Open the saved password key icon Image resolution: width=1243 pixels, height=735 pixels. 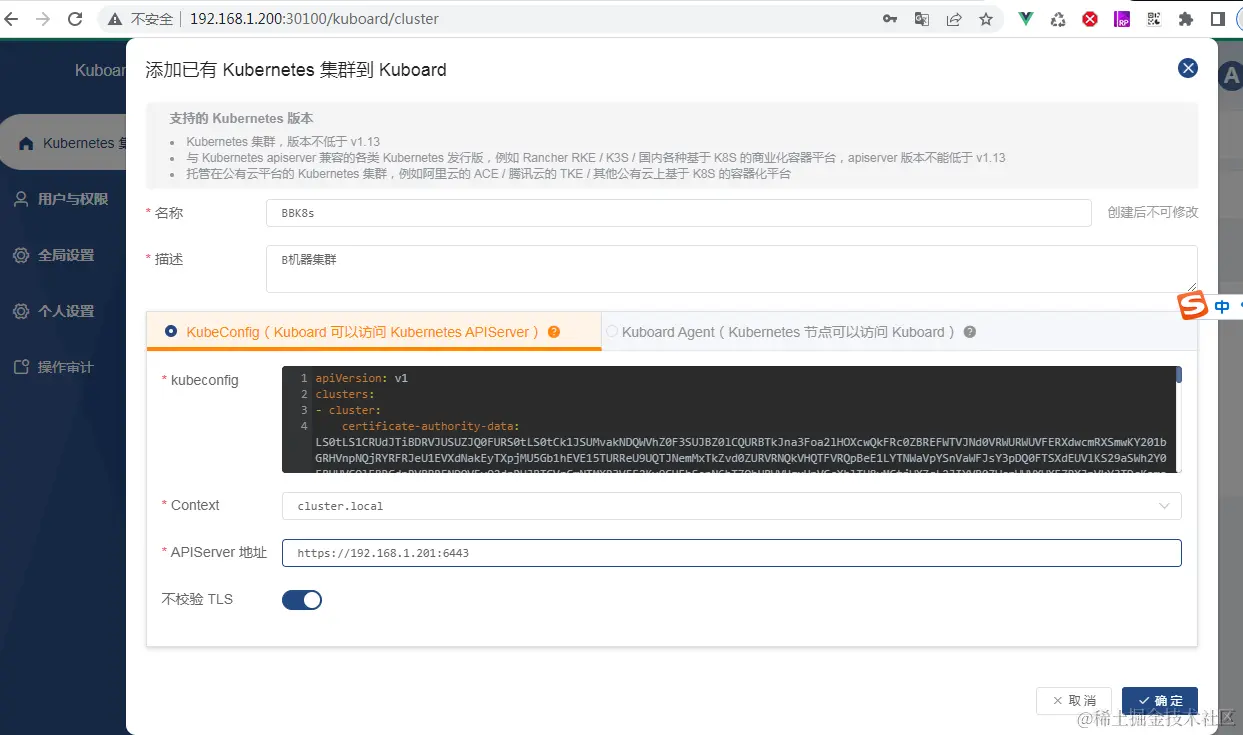coord(890,19)
